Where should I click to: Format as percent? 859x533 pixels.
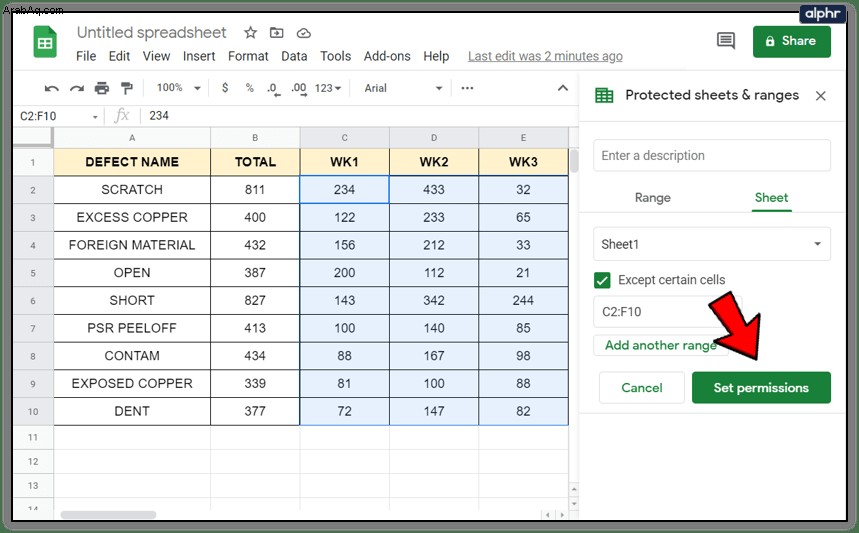[x=249, y=88]
